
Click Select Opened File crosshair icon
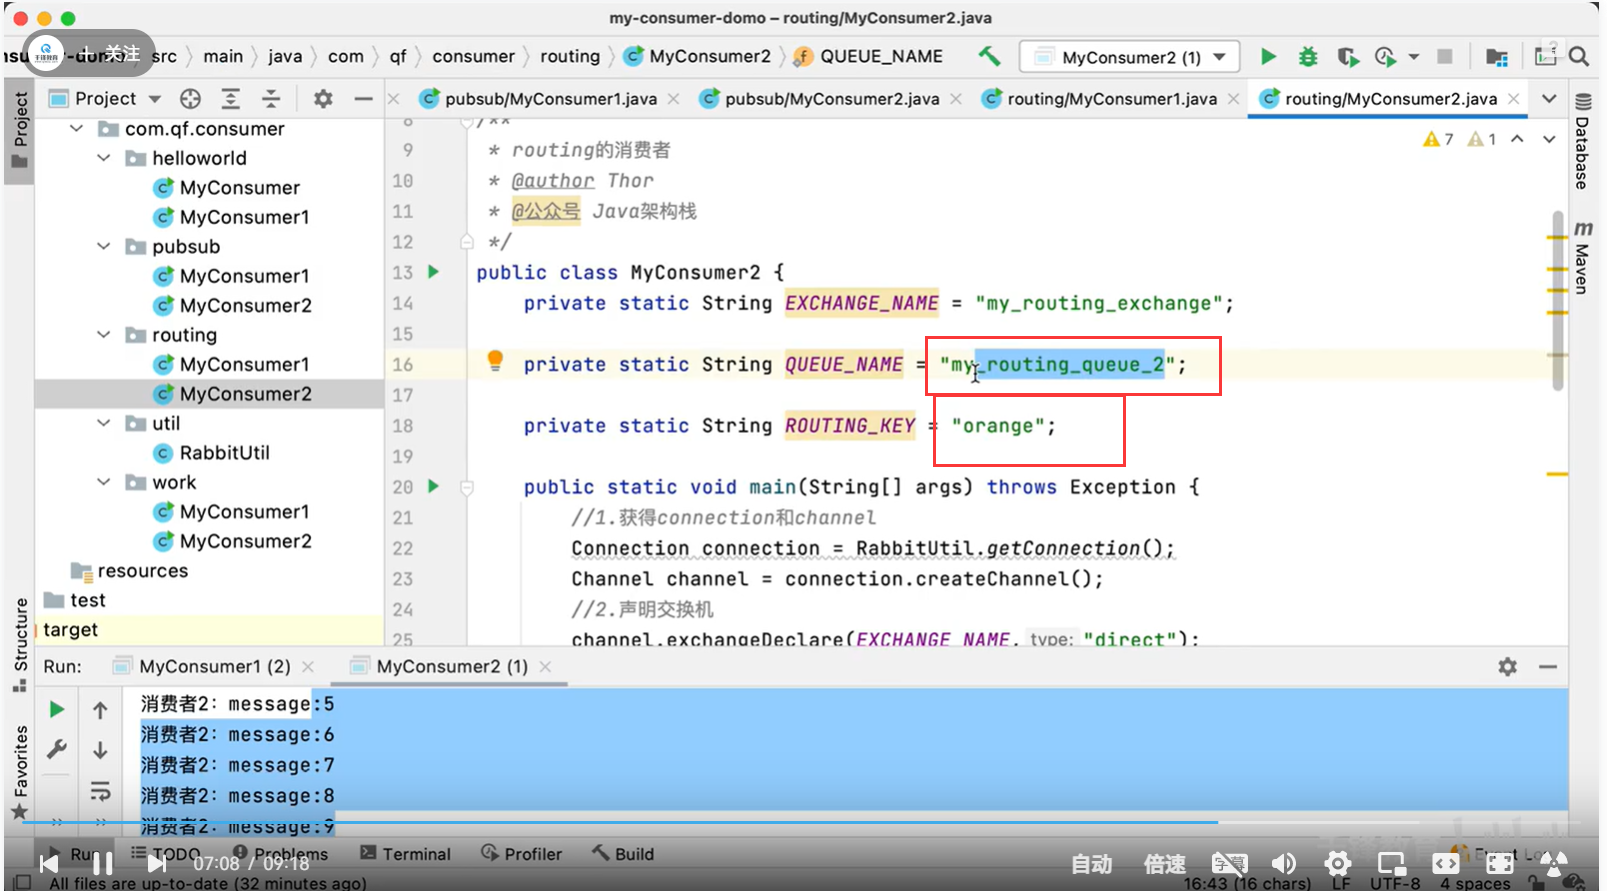click(x=190, y=98)
